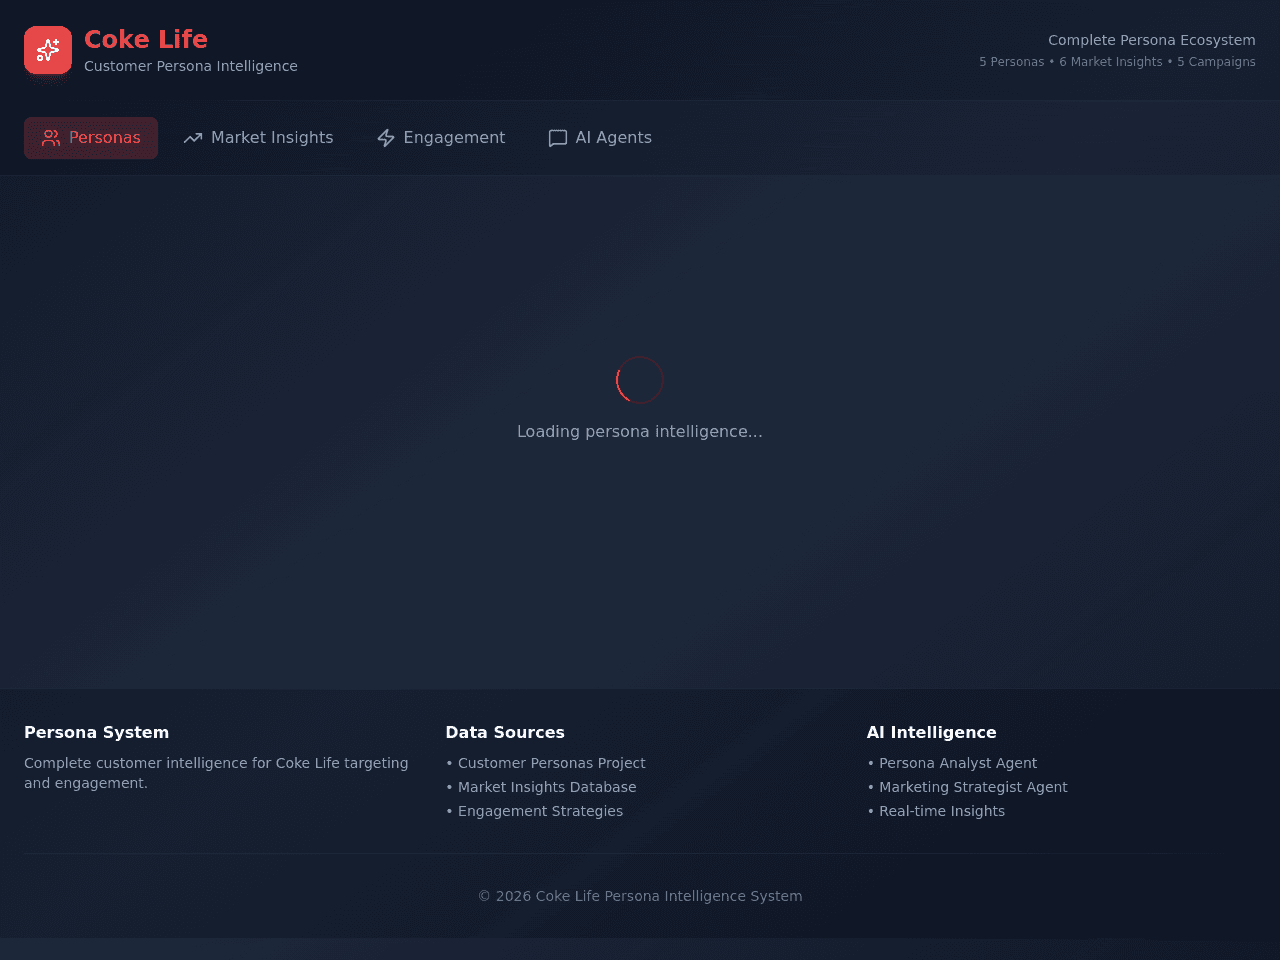
Task: Click the personas, insights and campaigns summary
Action: 1117,62
